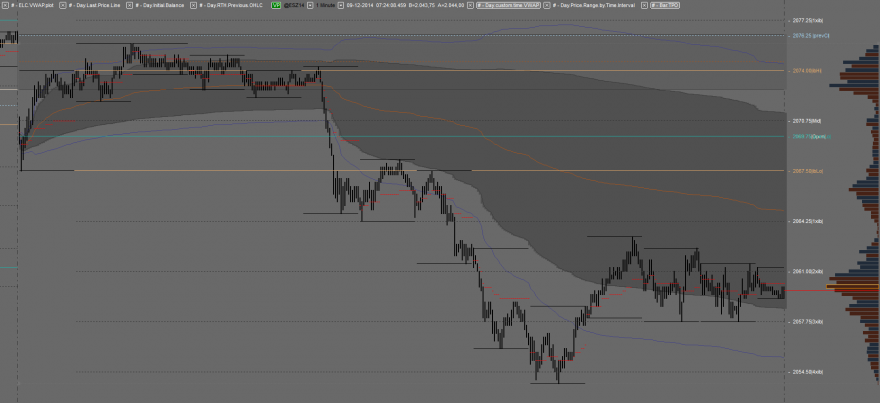Image resolution: width=880 pixels, height=403 pixels.
Task: Remove the Day.Initial.Balance study via X
Action: 130,5
